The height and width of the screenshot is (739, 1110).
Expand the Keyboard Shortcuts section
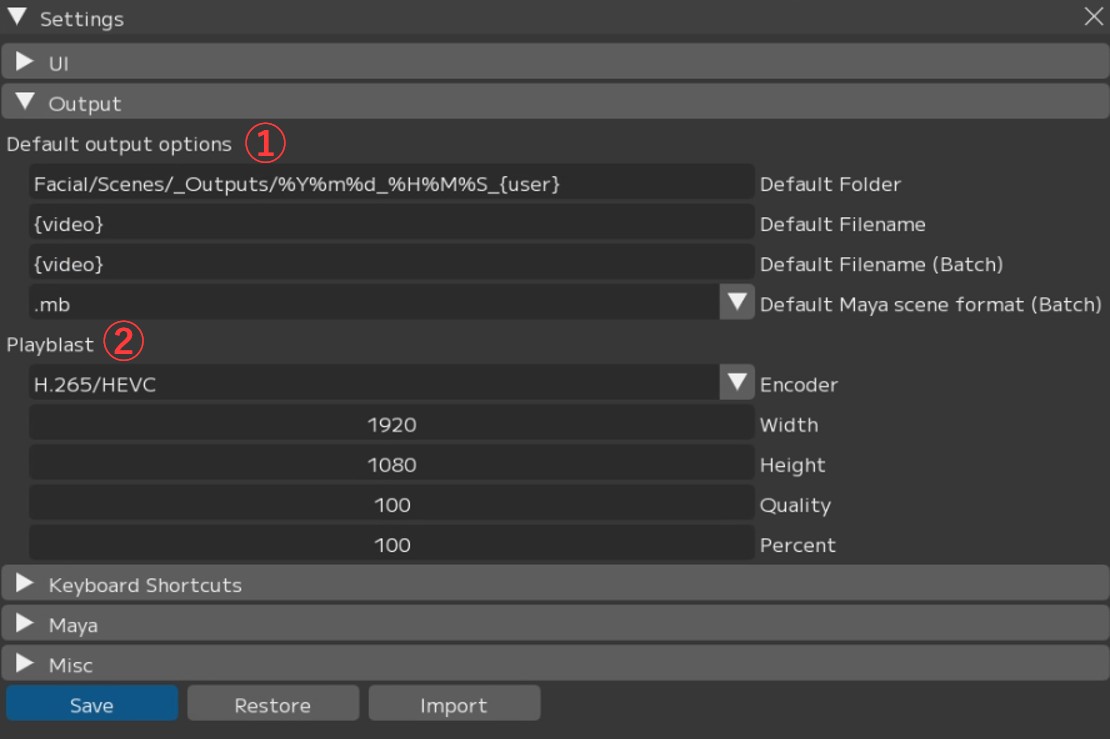pyautogui.click(x=26, y=584)
